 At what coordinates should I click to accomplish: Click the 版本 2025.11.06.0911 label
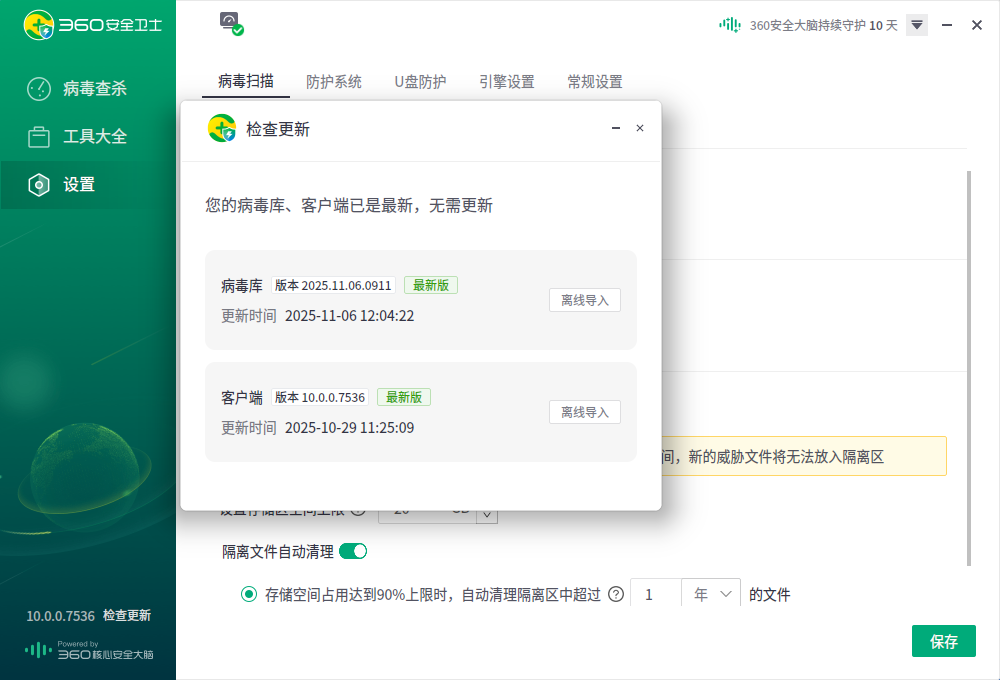coord(334,285)
